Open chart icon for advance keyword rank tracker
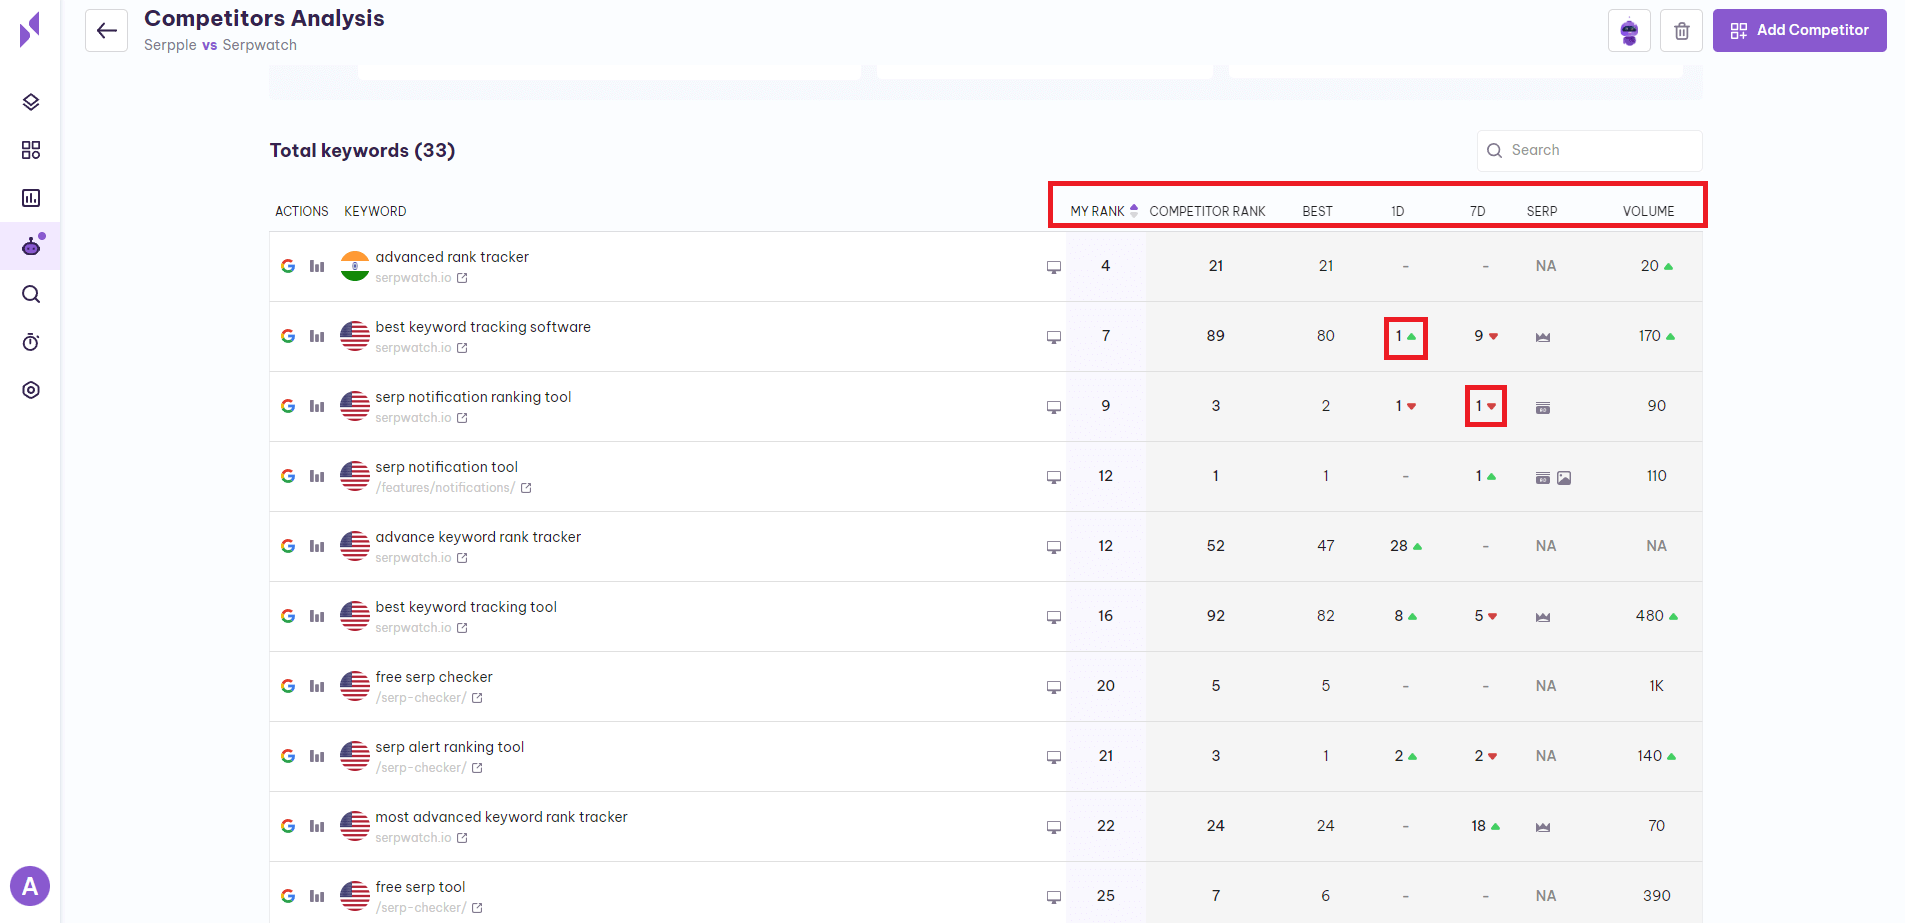This screenshot has height=923, width=1905. click(x=317, y=546)
